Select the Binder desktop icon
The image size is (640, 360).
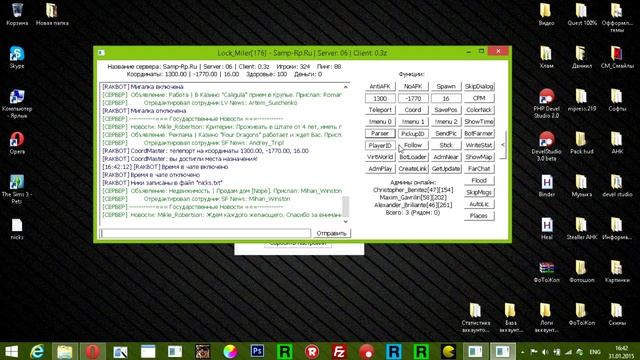pyautogui.click(x=547, y=186)
